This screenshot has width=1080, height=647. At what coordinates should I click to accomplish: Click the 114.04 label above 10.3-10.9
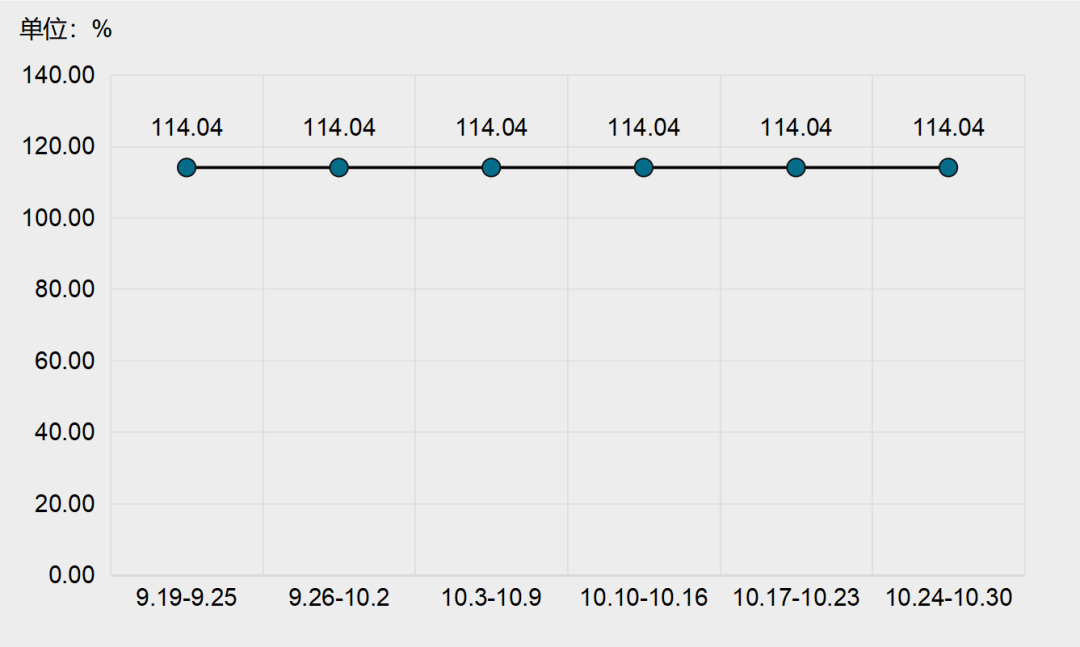click(x=491, y=127)
